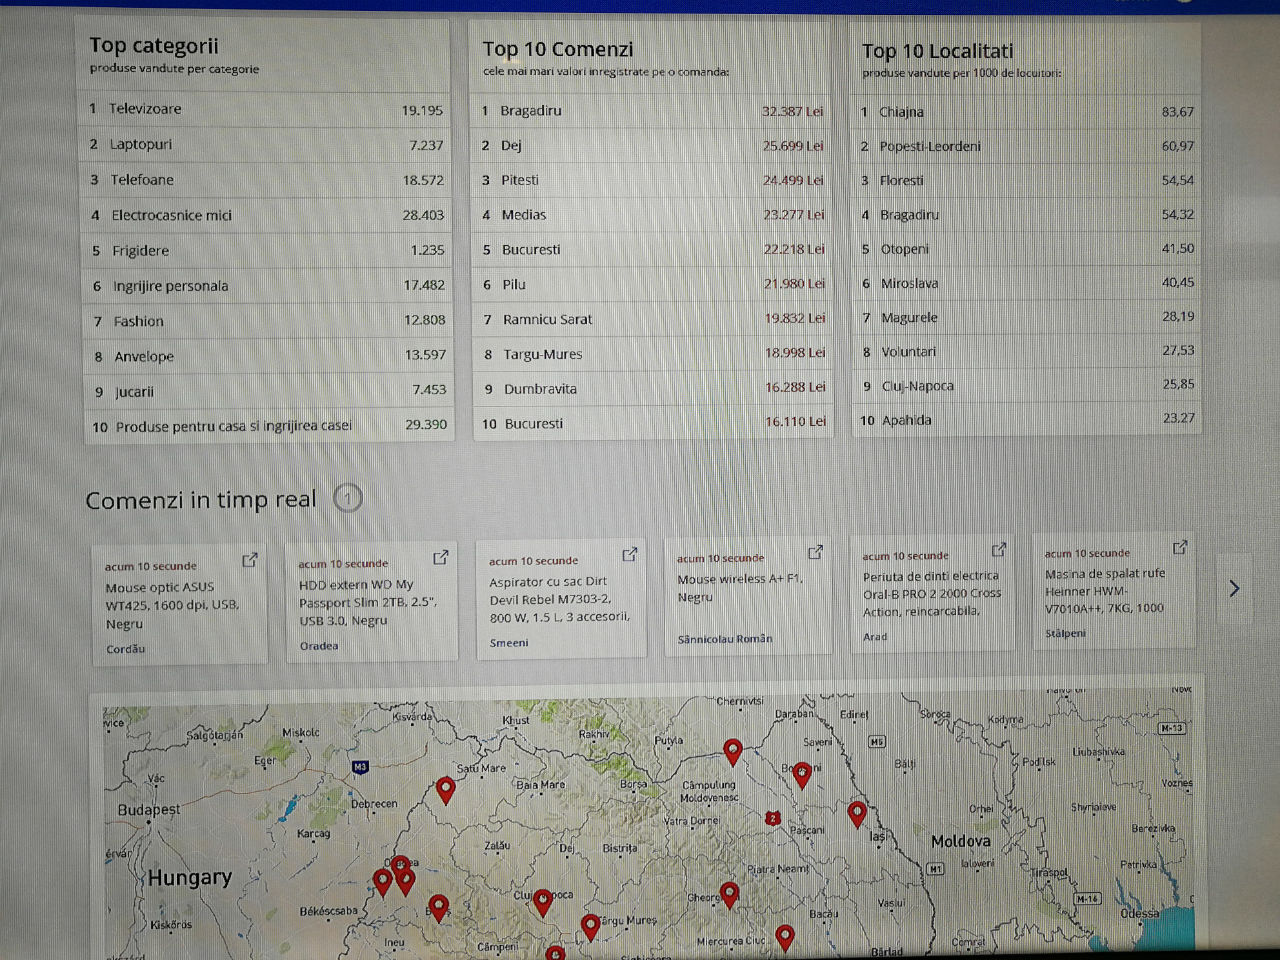Select Cluj-Napoca row in Top 10 Localitati

click(x=1026, y=386)
